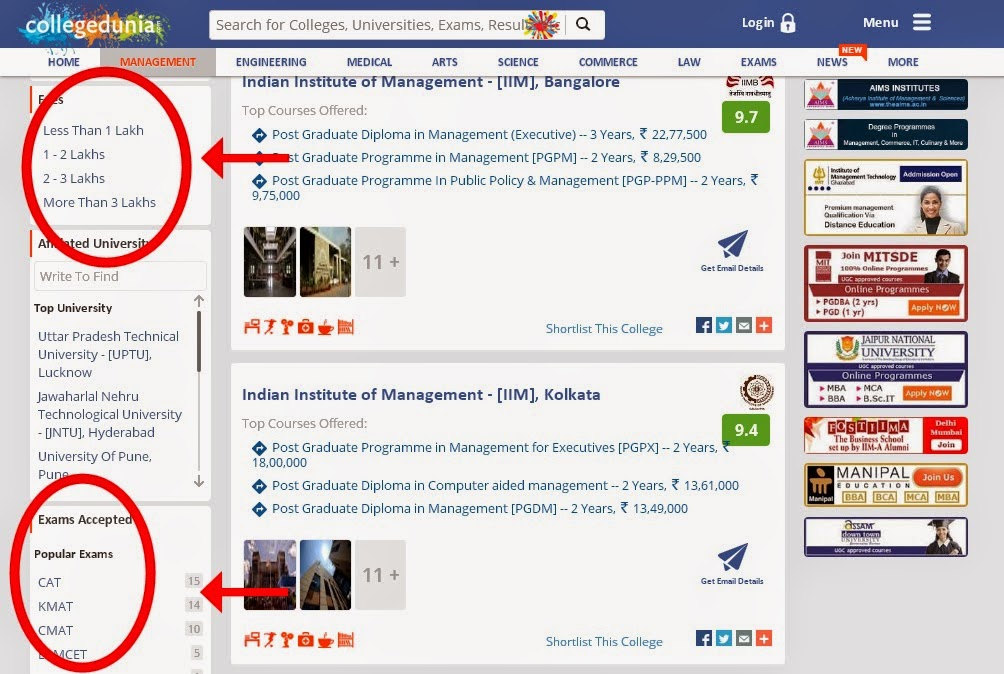Open the MEDICAL tab
Screen dimensions: 1004x674
pyautogui.click(x=369, y=62)
